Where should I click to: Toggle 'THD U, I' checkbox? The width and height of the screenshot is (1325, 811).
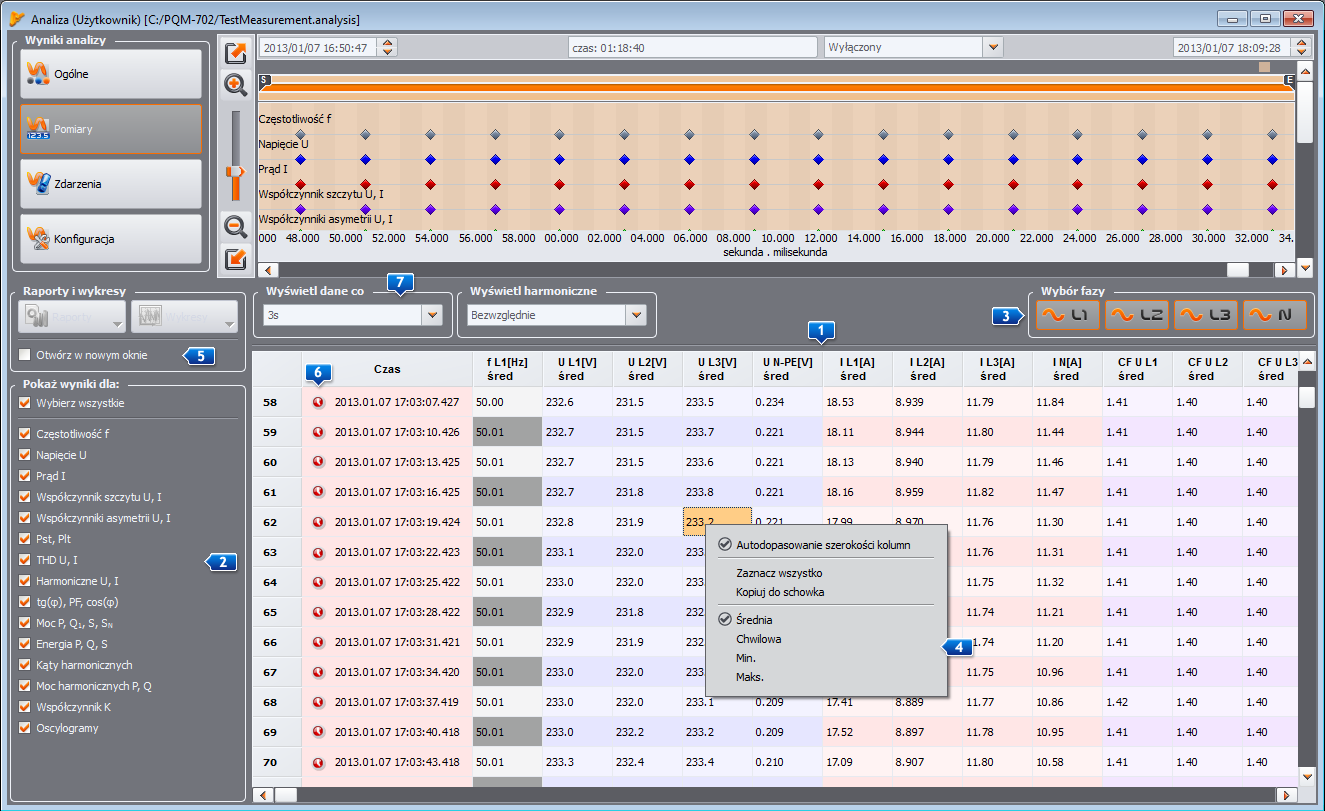(26, 560)
